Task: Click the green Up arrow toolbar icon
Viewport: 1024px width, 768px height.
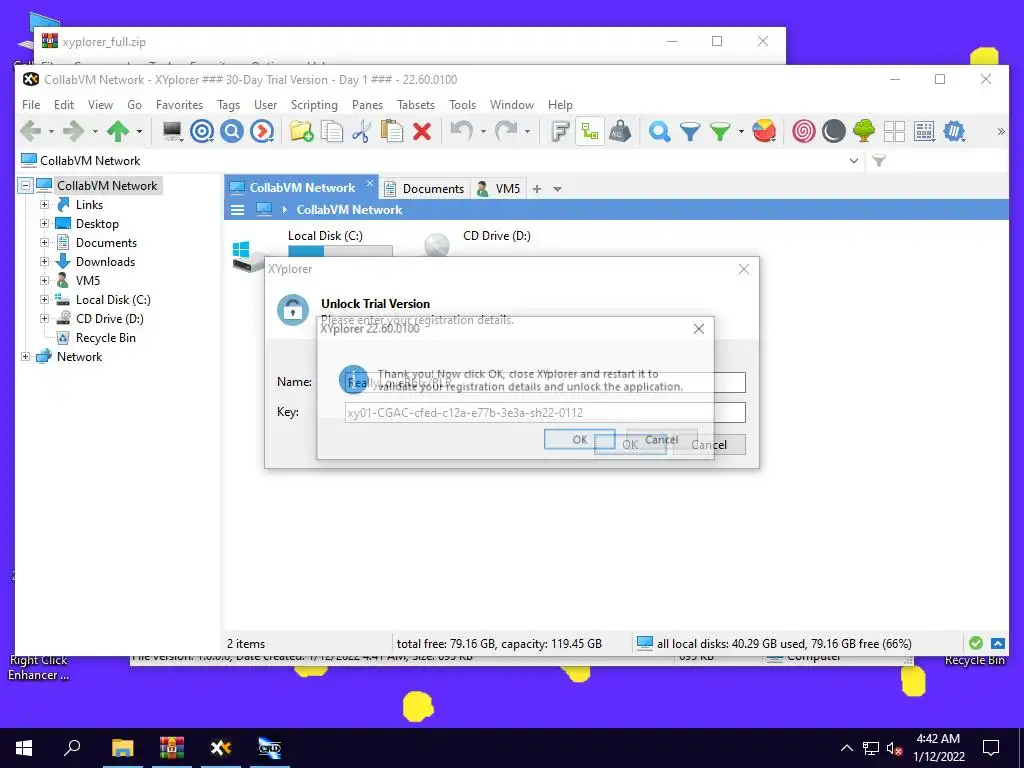Action: click(x=118, y=131)
